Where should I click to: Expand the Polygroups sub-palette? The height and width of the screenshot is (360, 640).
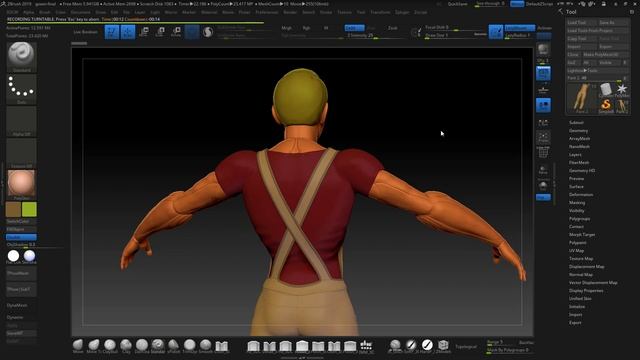click(579, 219)
